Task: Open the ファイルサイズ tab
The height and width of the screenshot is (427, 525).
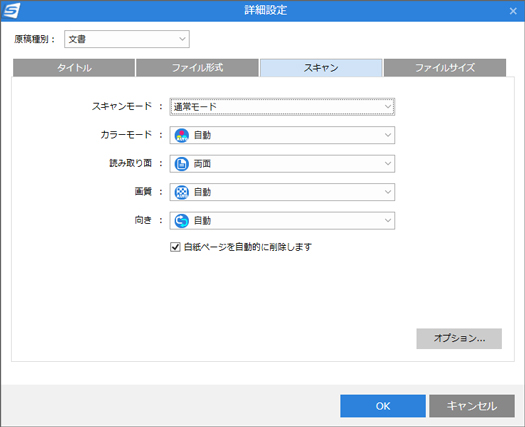Action: click(445, 68)
